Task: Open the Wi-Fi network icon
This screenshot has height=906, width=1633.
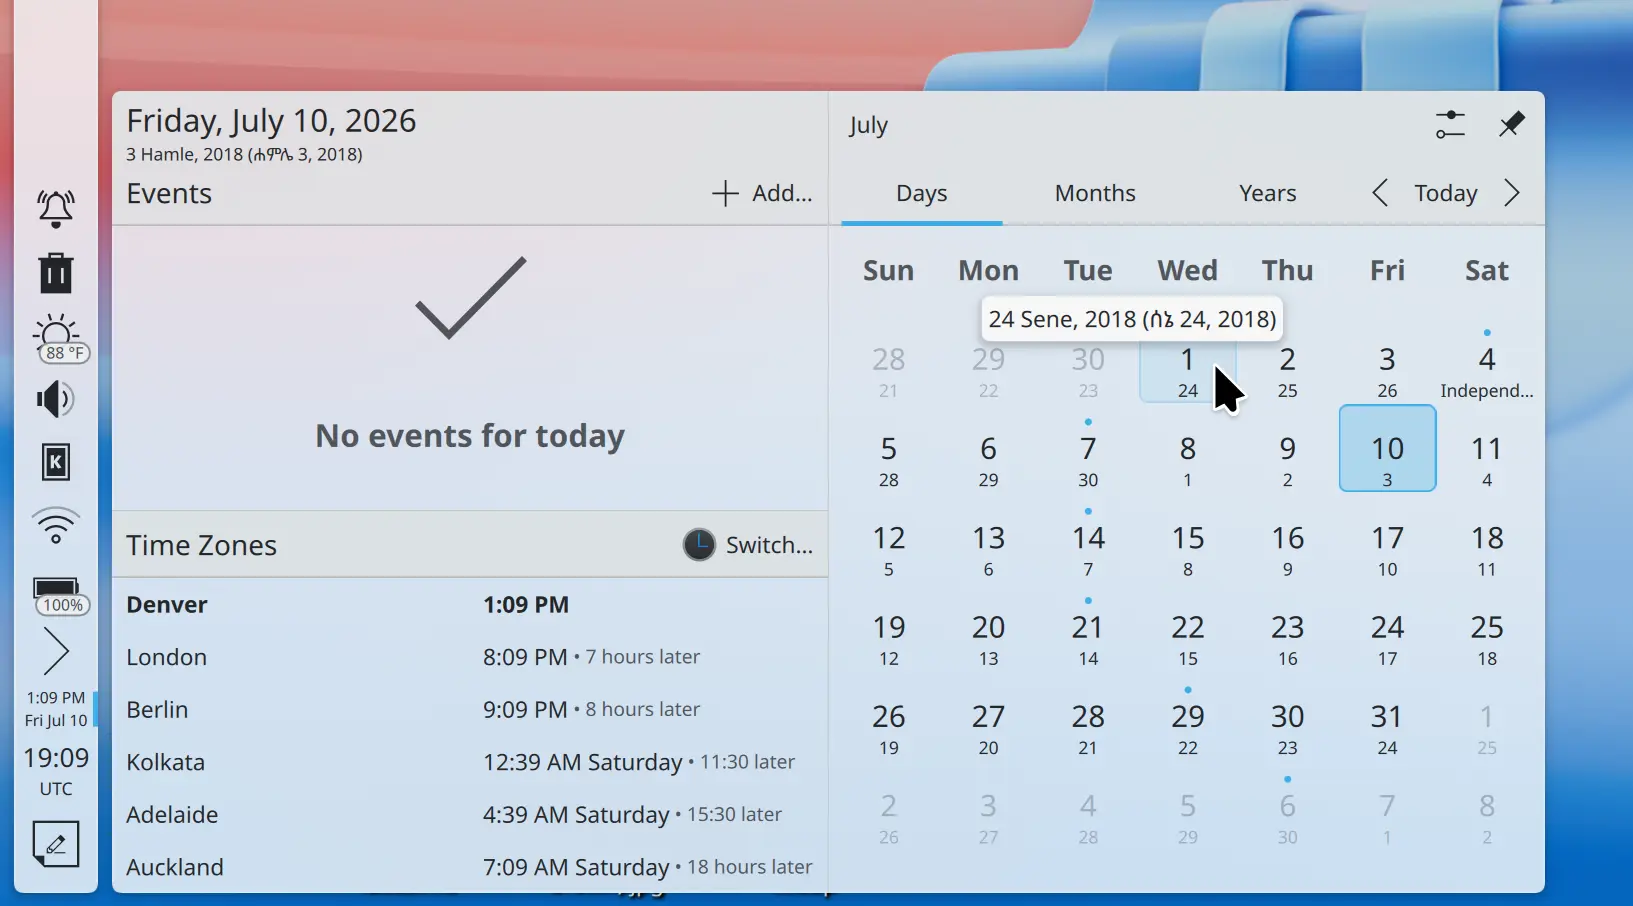Action: pos(56,526)
